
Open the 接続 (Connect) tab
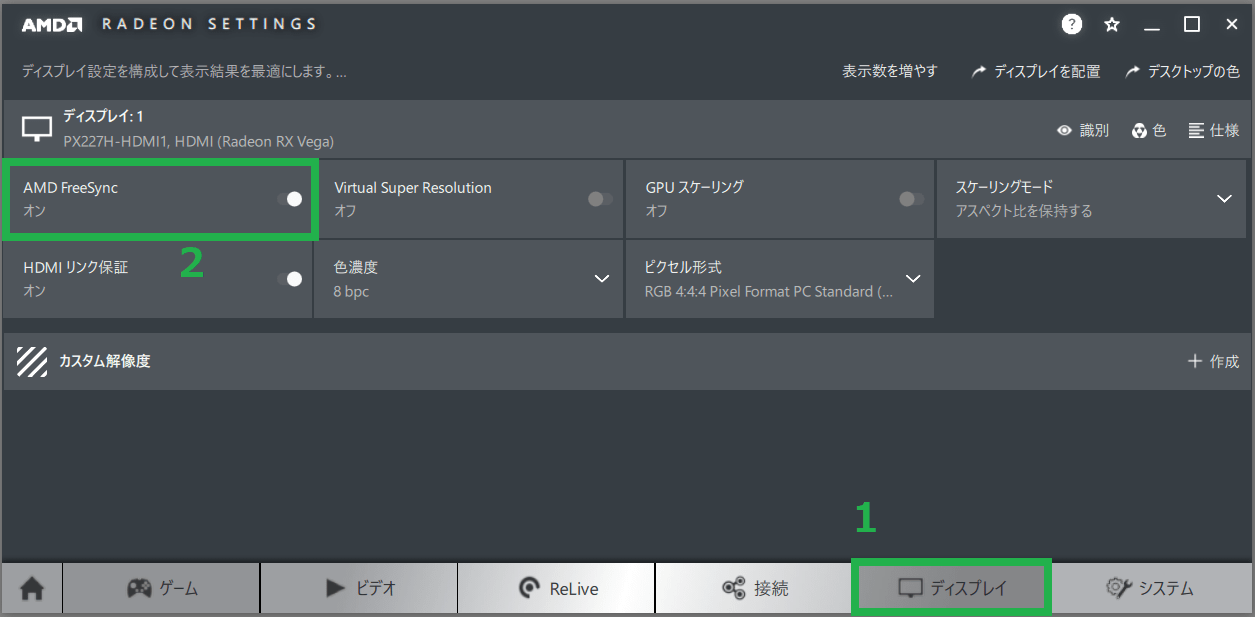click(754, 588)
